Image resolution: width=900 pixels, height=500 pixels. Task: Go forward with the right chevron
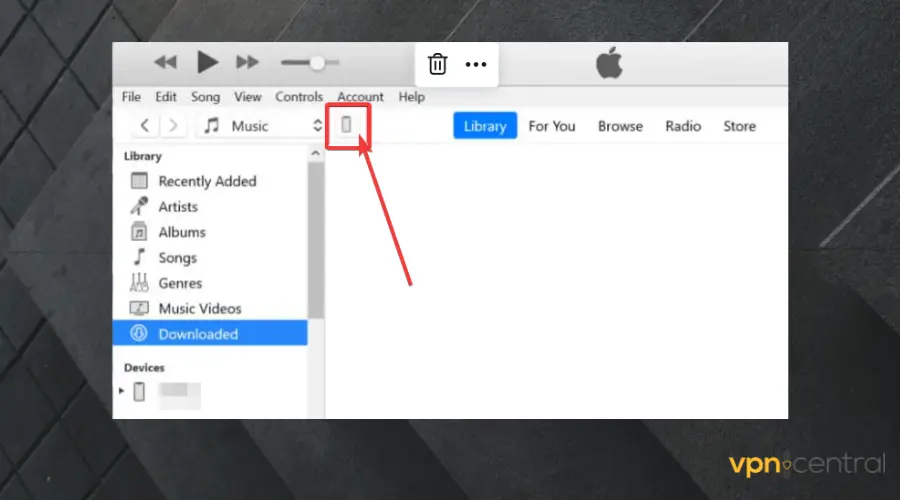click(173, 125)
